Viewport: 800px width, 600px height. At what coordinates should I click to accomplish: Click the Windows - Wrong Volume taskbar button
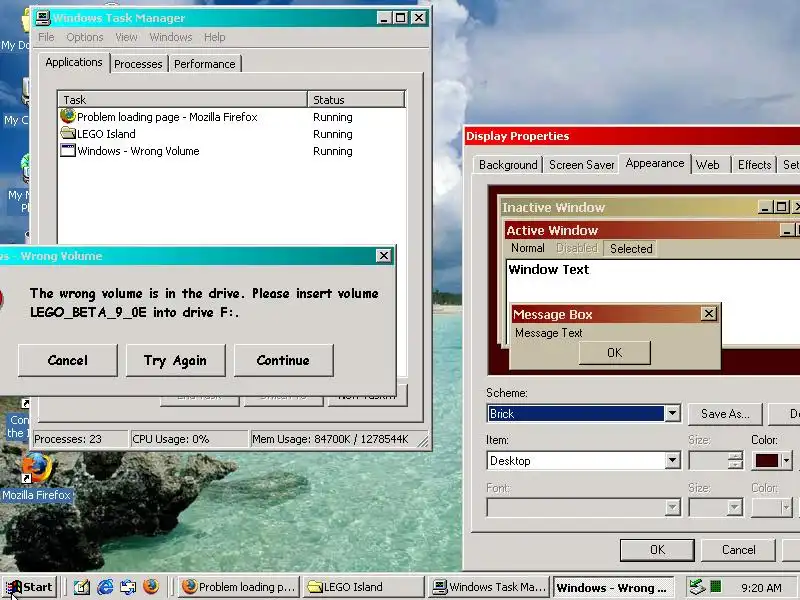click(x=614, y=588)
